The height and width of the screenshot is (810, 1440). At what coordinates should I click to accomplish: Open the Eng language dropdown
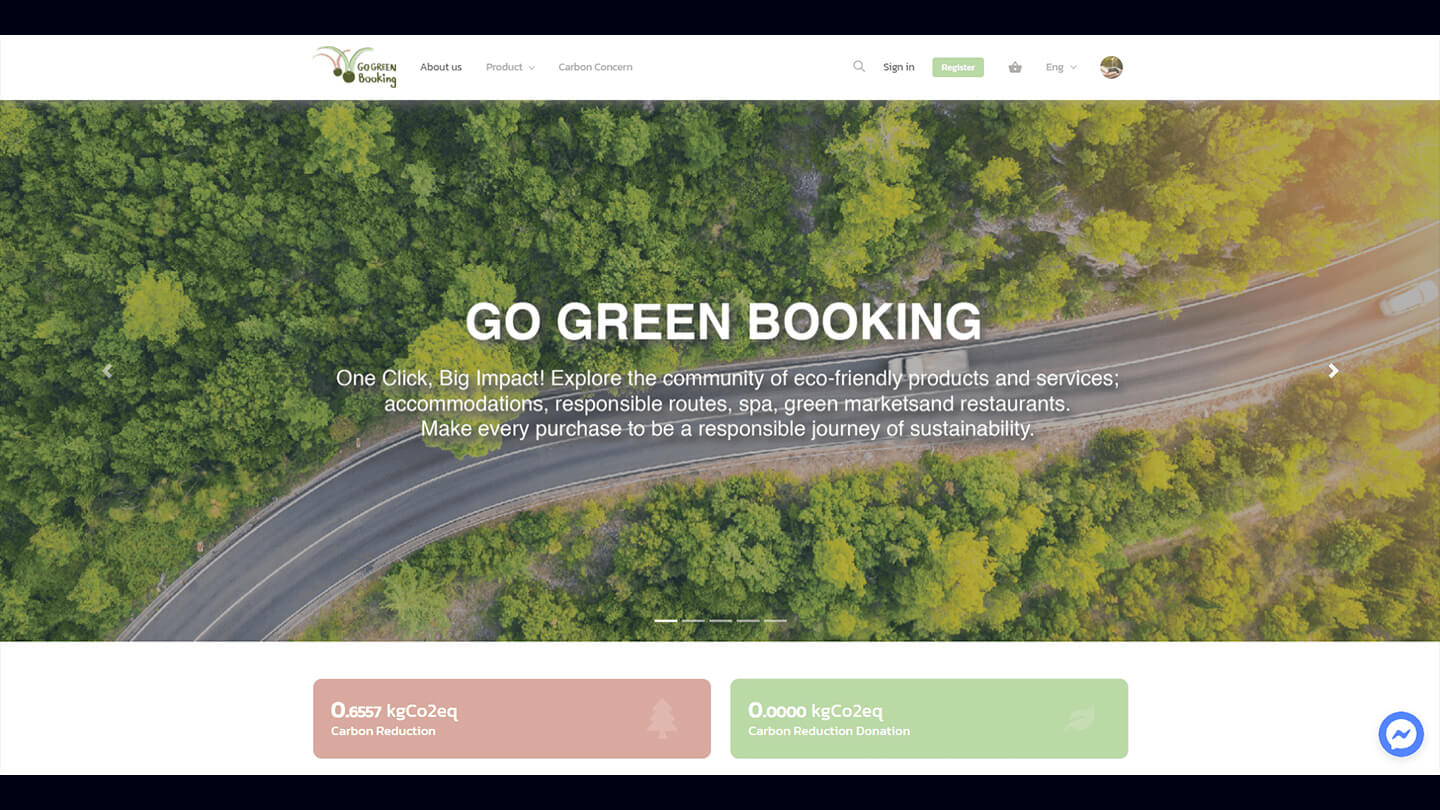[x=1061, y=67]
